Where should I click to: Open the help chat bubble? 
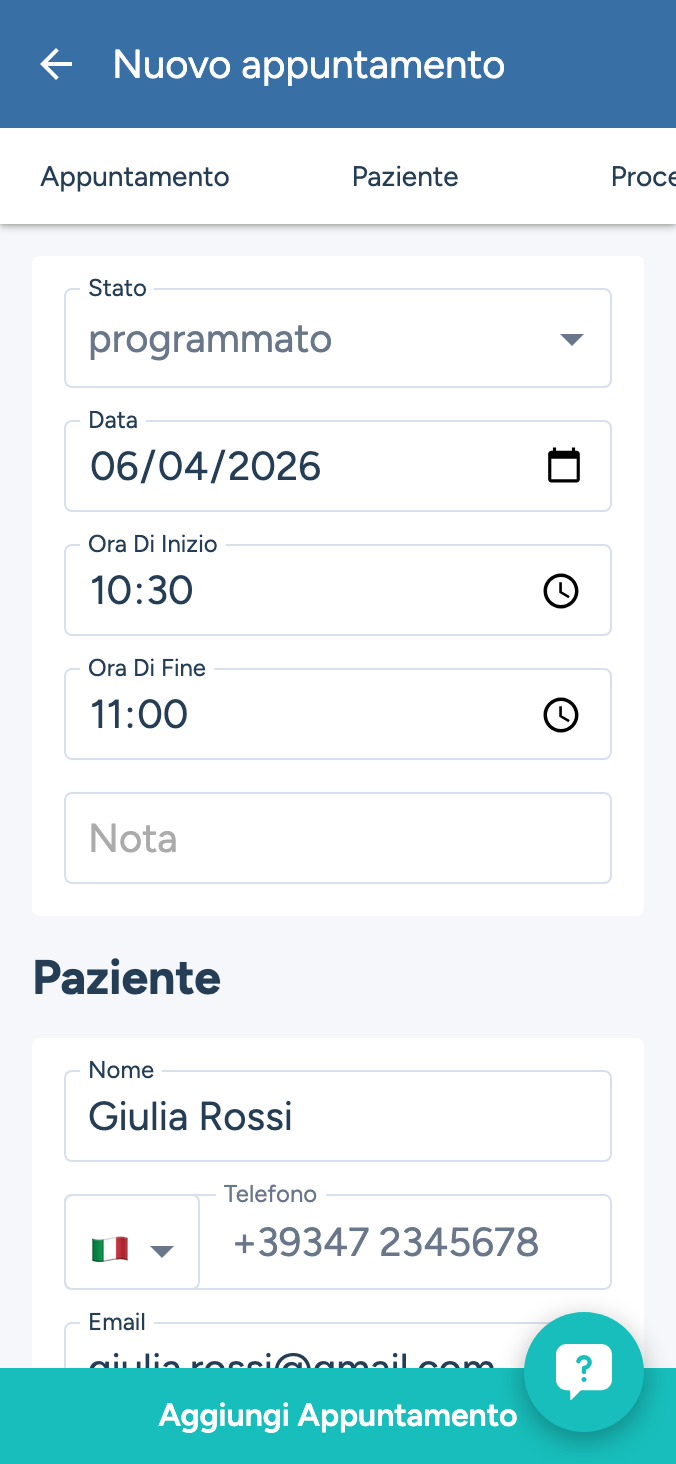tap(584, 1371)
